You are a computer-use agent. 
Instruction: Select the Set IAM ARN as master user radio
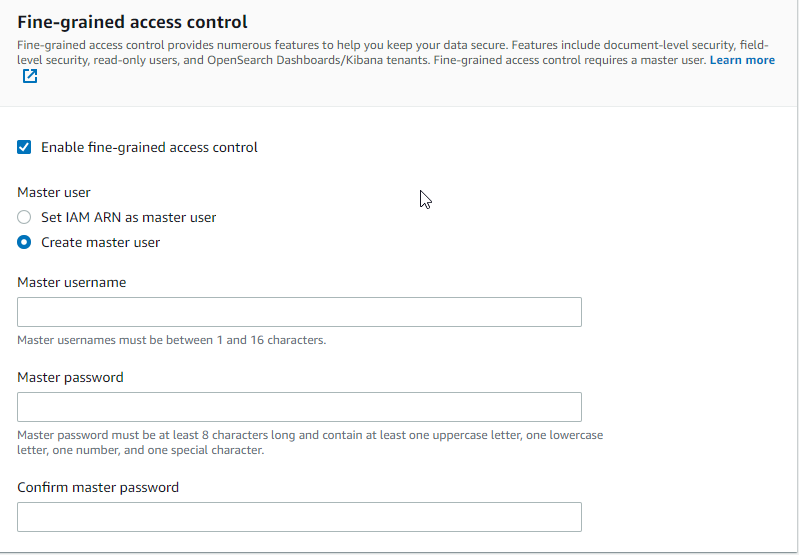pos(24,217)
